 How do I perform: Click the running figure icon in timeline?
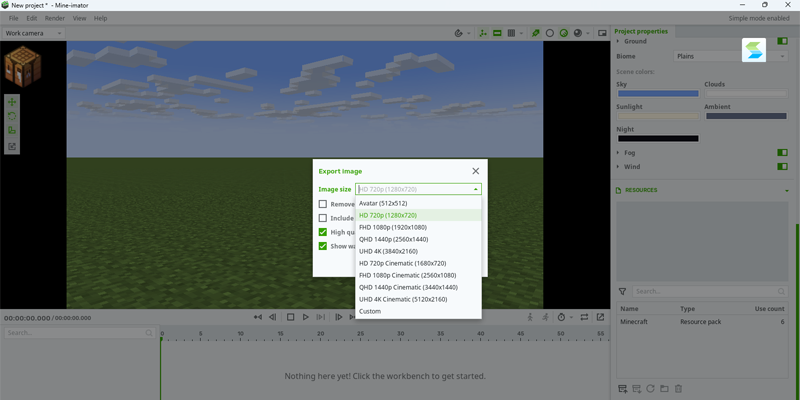pos(545,317)
